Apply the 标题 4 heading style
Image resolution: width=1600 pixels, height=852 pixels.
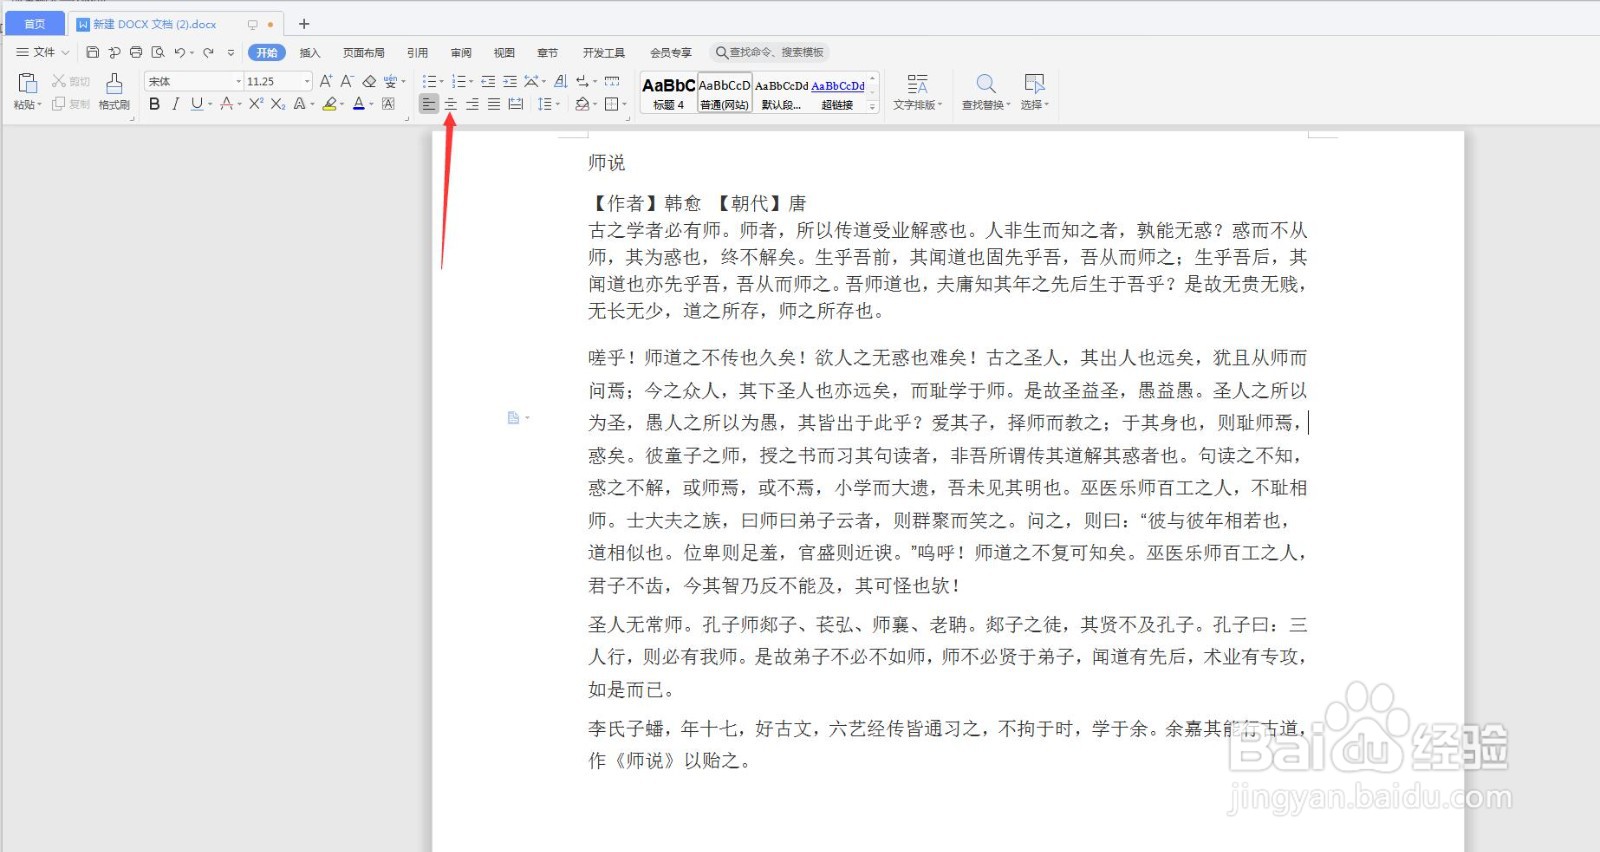[668, 93]
